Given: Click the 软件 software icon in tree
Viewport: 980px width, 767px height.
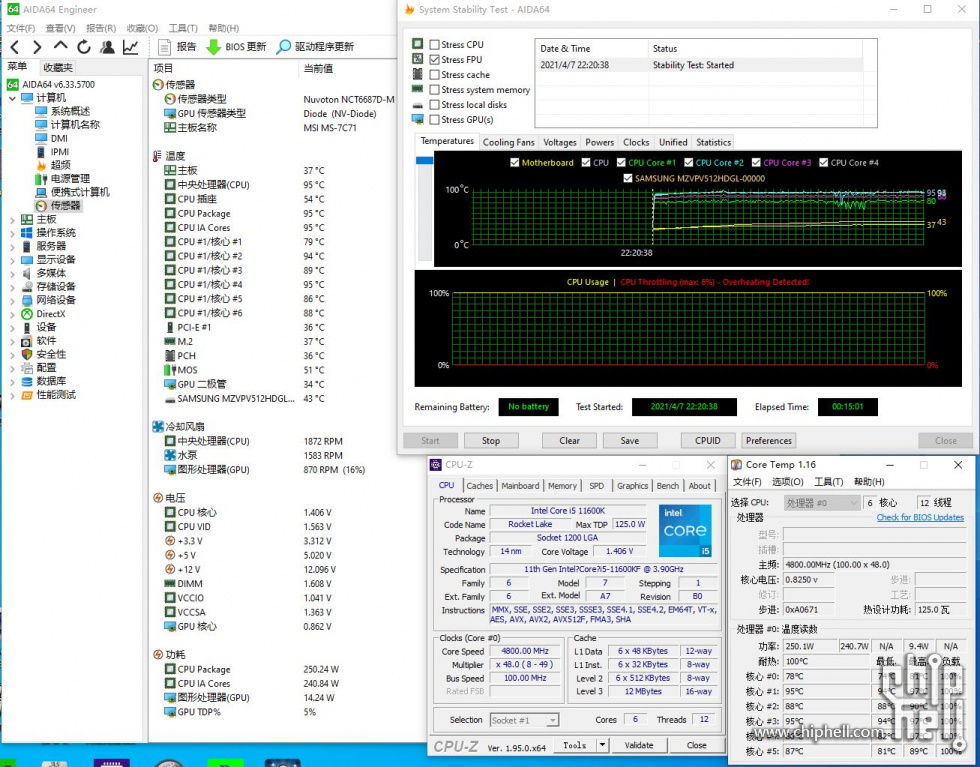Looking at the screenshot, I should coord(27,341).
